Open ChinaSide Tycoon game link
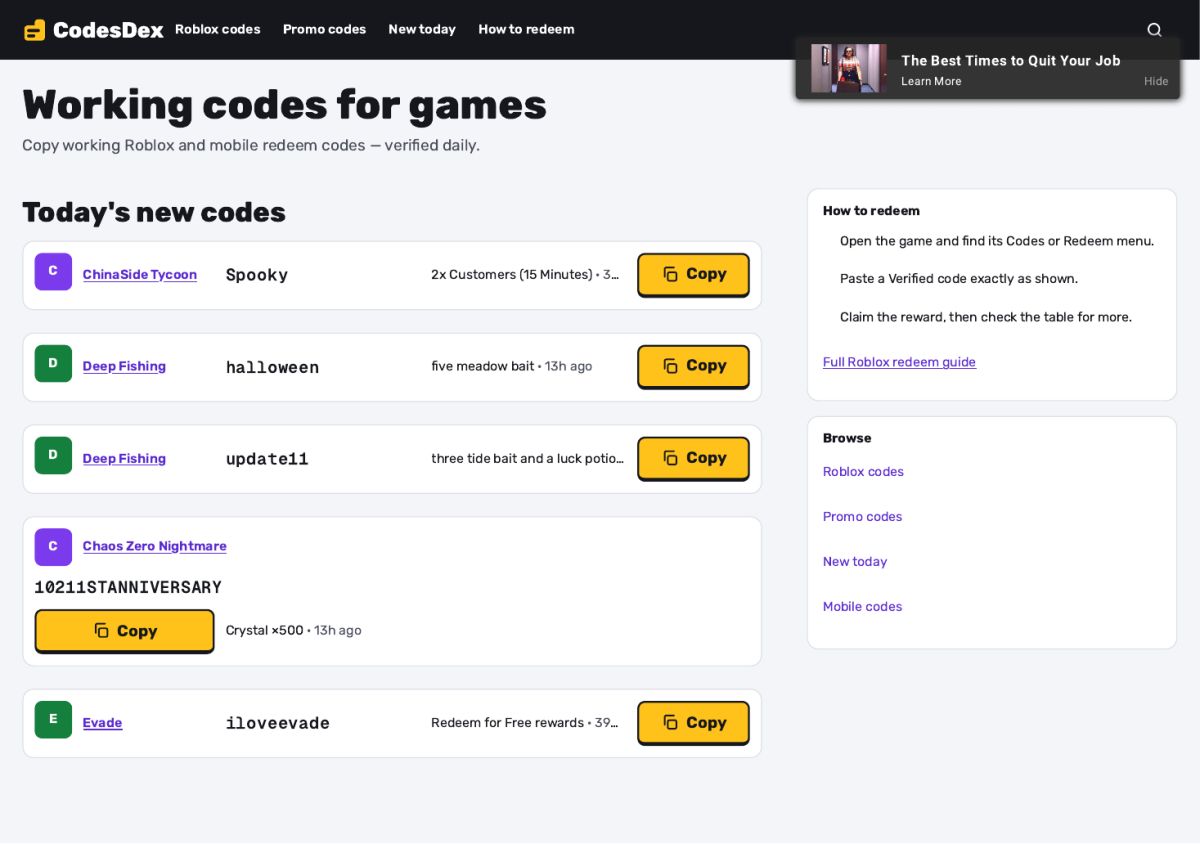 pyautogui.click(x=140, y=275)
